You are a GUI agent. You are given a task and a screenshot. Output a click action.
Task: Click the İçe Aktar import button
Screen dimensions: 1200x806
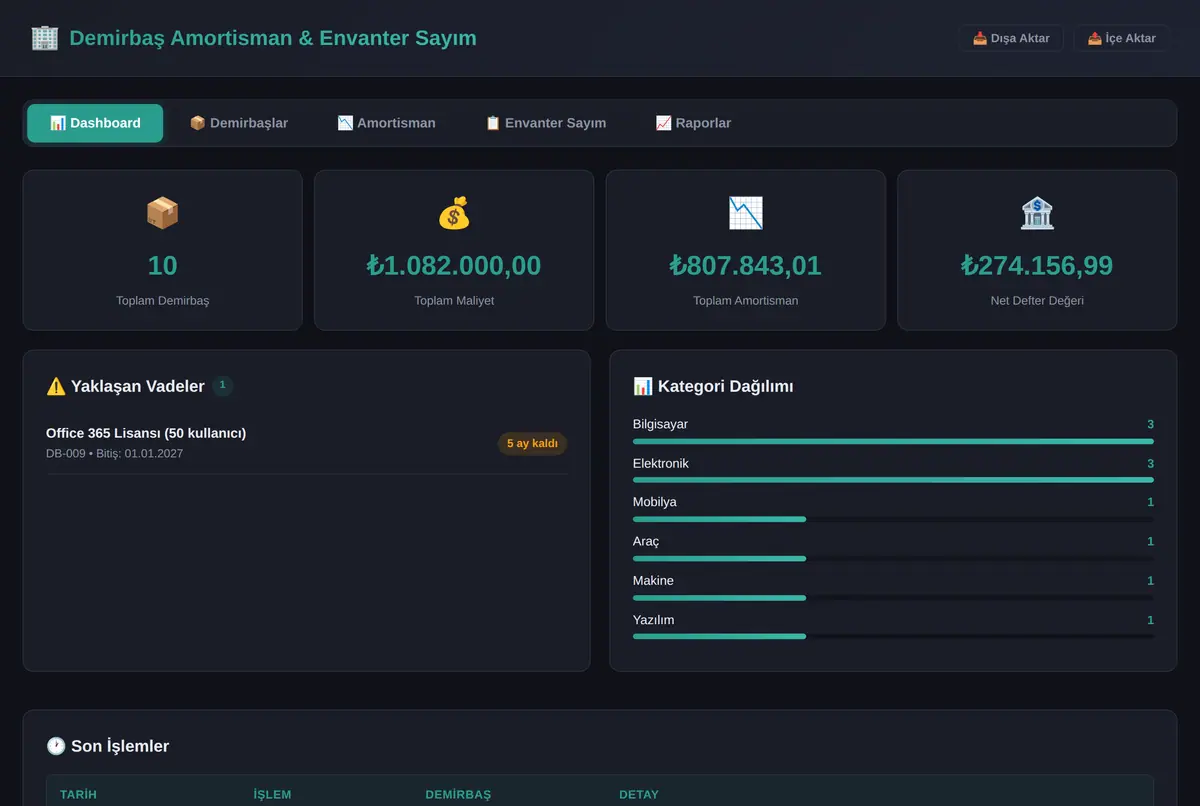(x=1121, y=38)
